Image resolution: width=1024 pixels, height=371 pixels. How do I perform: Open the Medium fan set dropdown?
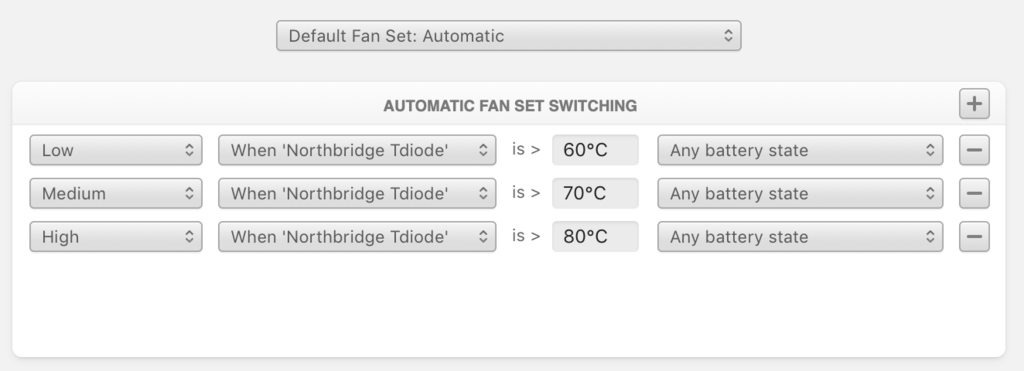tap(116, 193)
